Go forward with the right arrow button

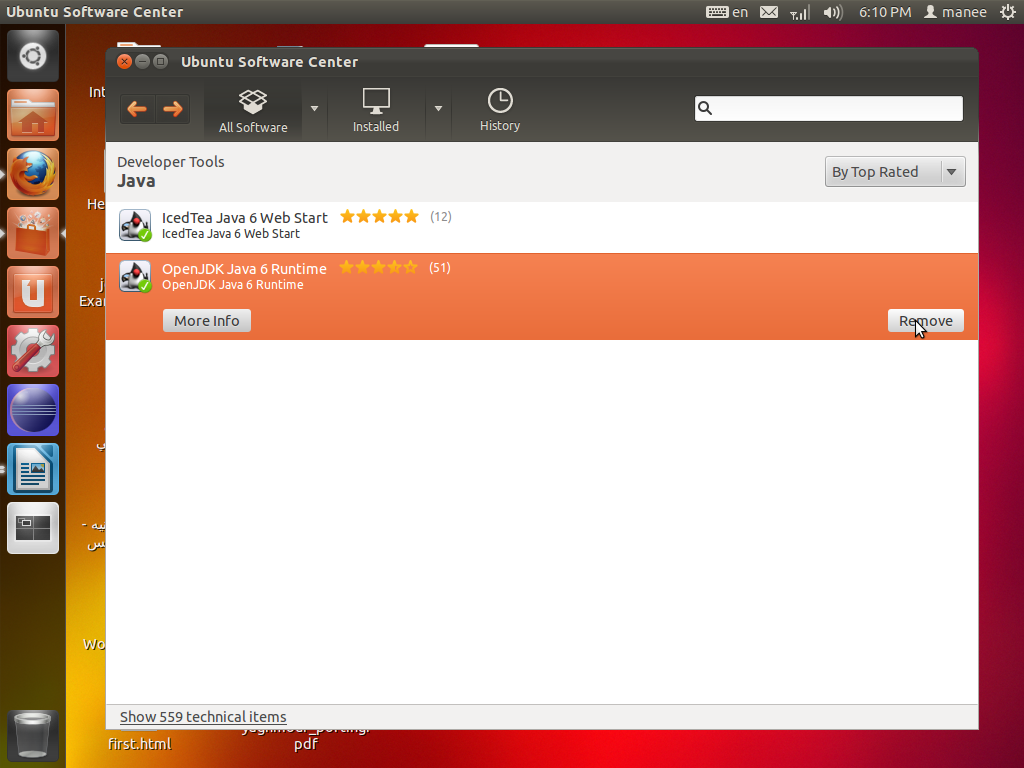[173, 109]
